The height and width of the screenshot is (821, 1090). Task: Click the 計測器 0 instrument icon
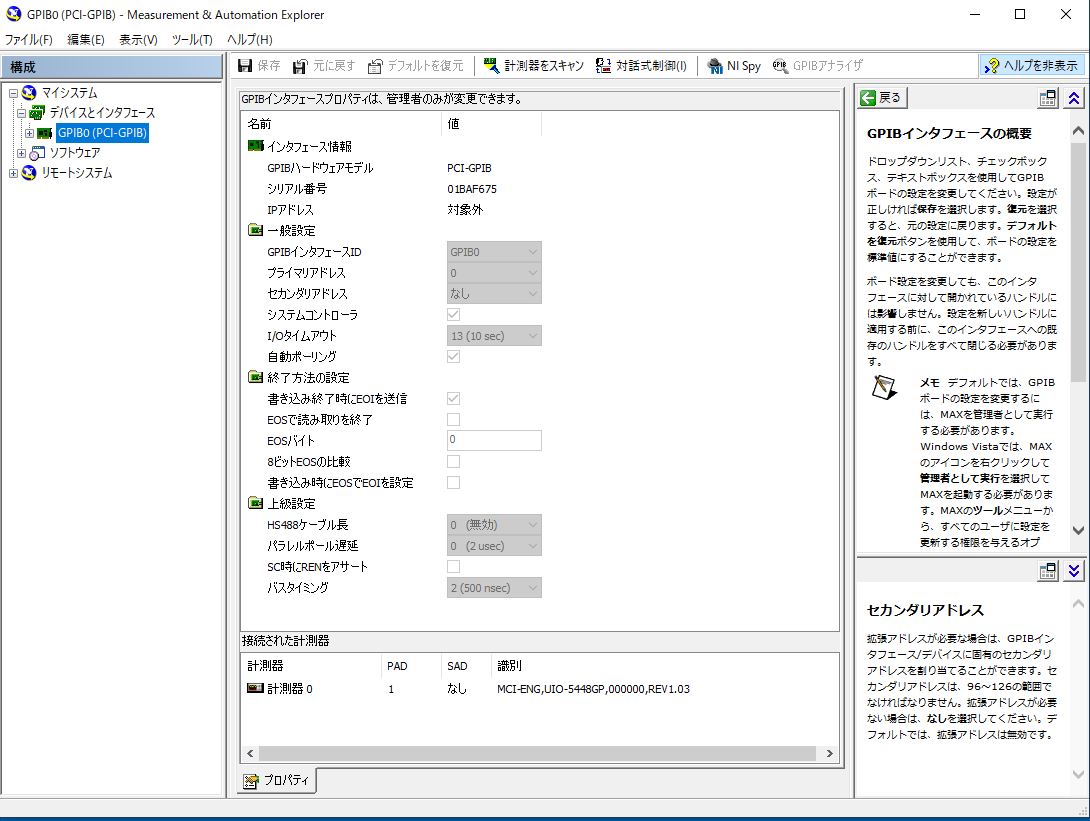pos(255,688)
